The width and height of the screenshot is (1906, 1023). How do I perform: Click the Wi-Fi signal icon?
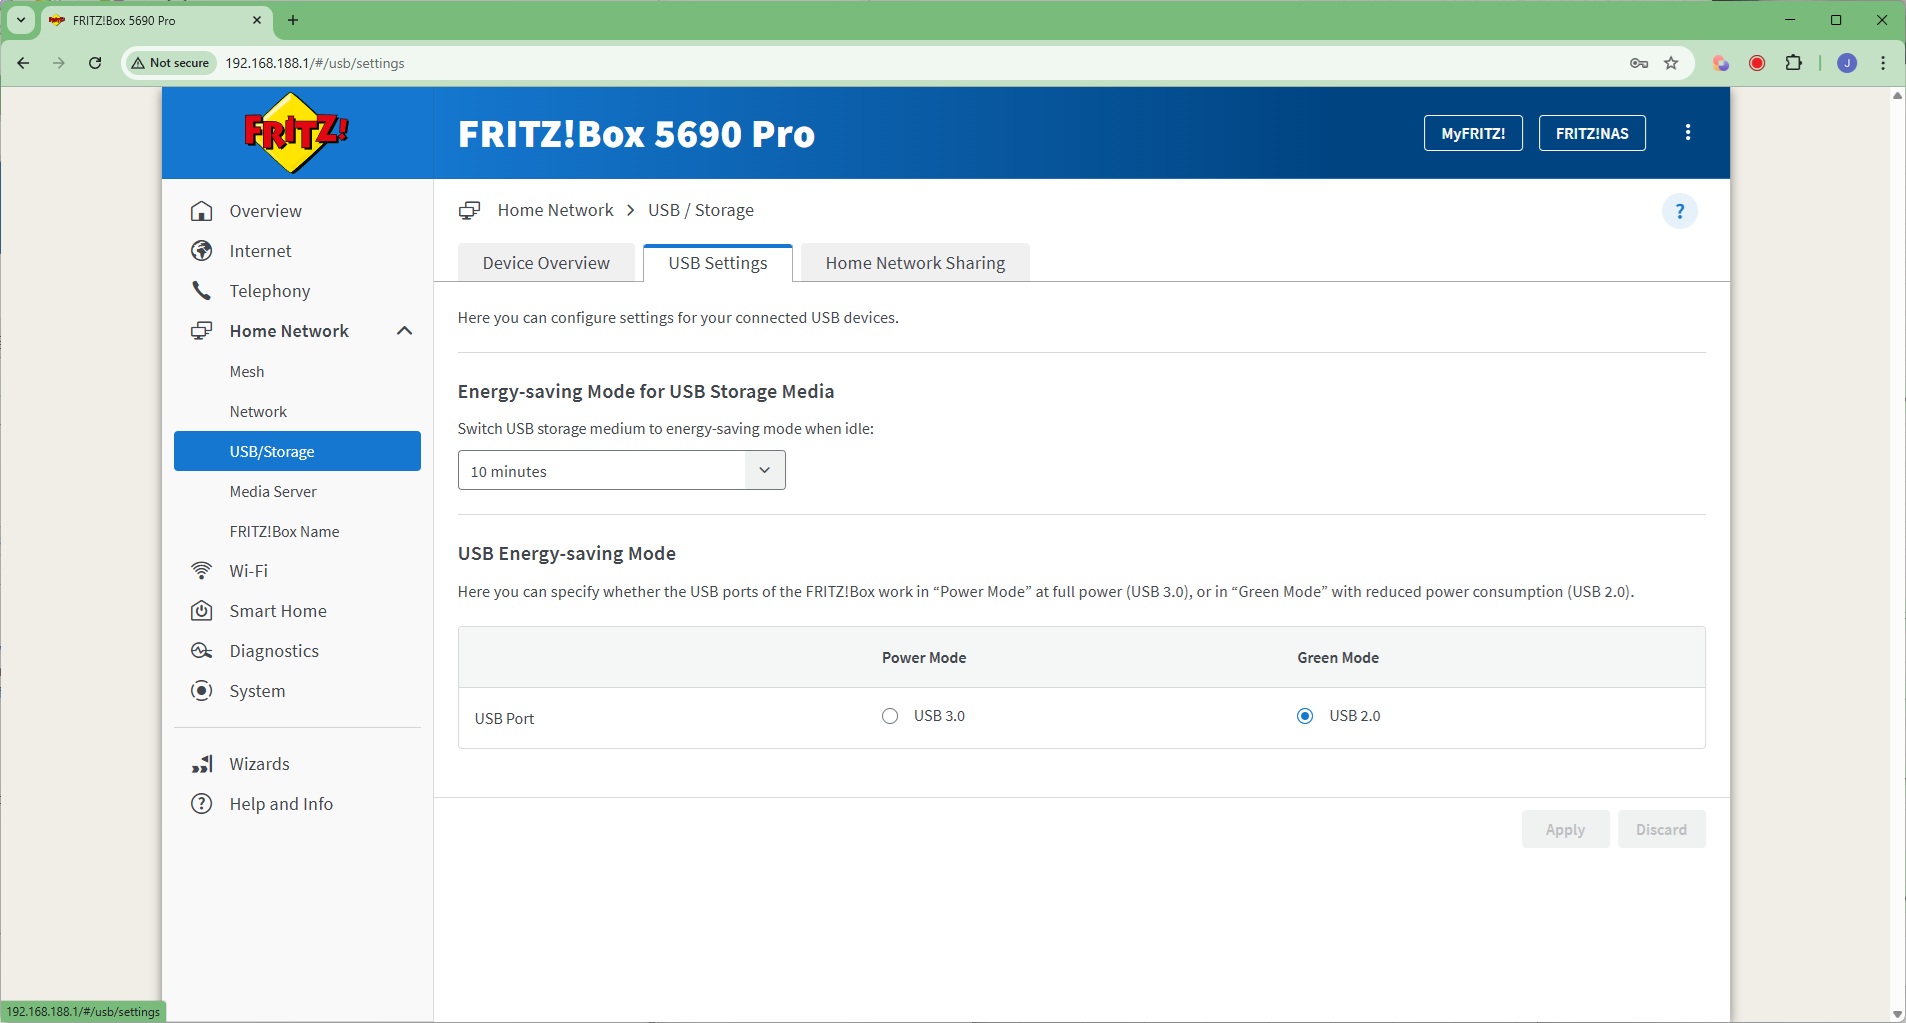point(202,571)
